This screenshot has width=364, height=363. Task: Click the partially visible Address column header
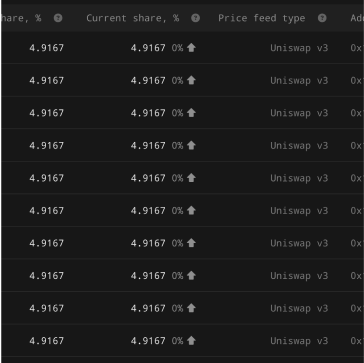(357, 18)
